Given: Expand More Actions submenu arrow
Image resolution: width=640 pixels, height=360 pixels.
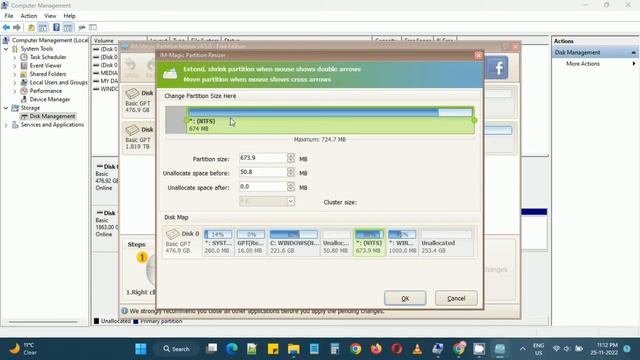Looking at the screenshot, I should coord(634,64).
